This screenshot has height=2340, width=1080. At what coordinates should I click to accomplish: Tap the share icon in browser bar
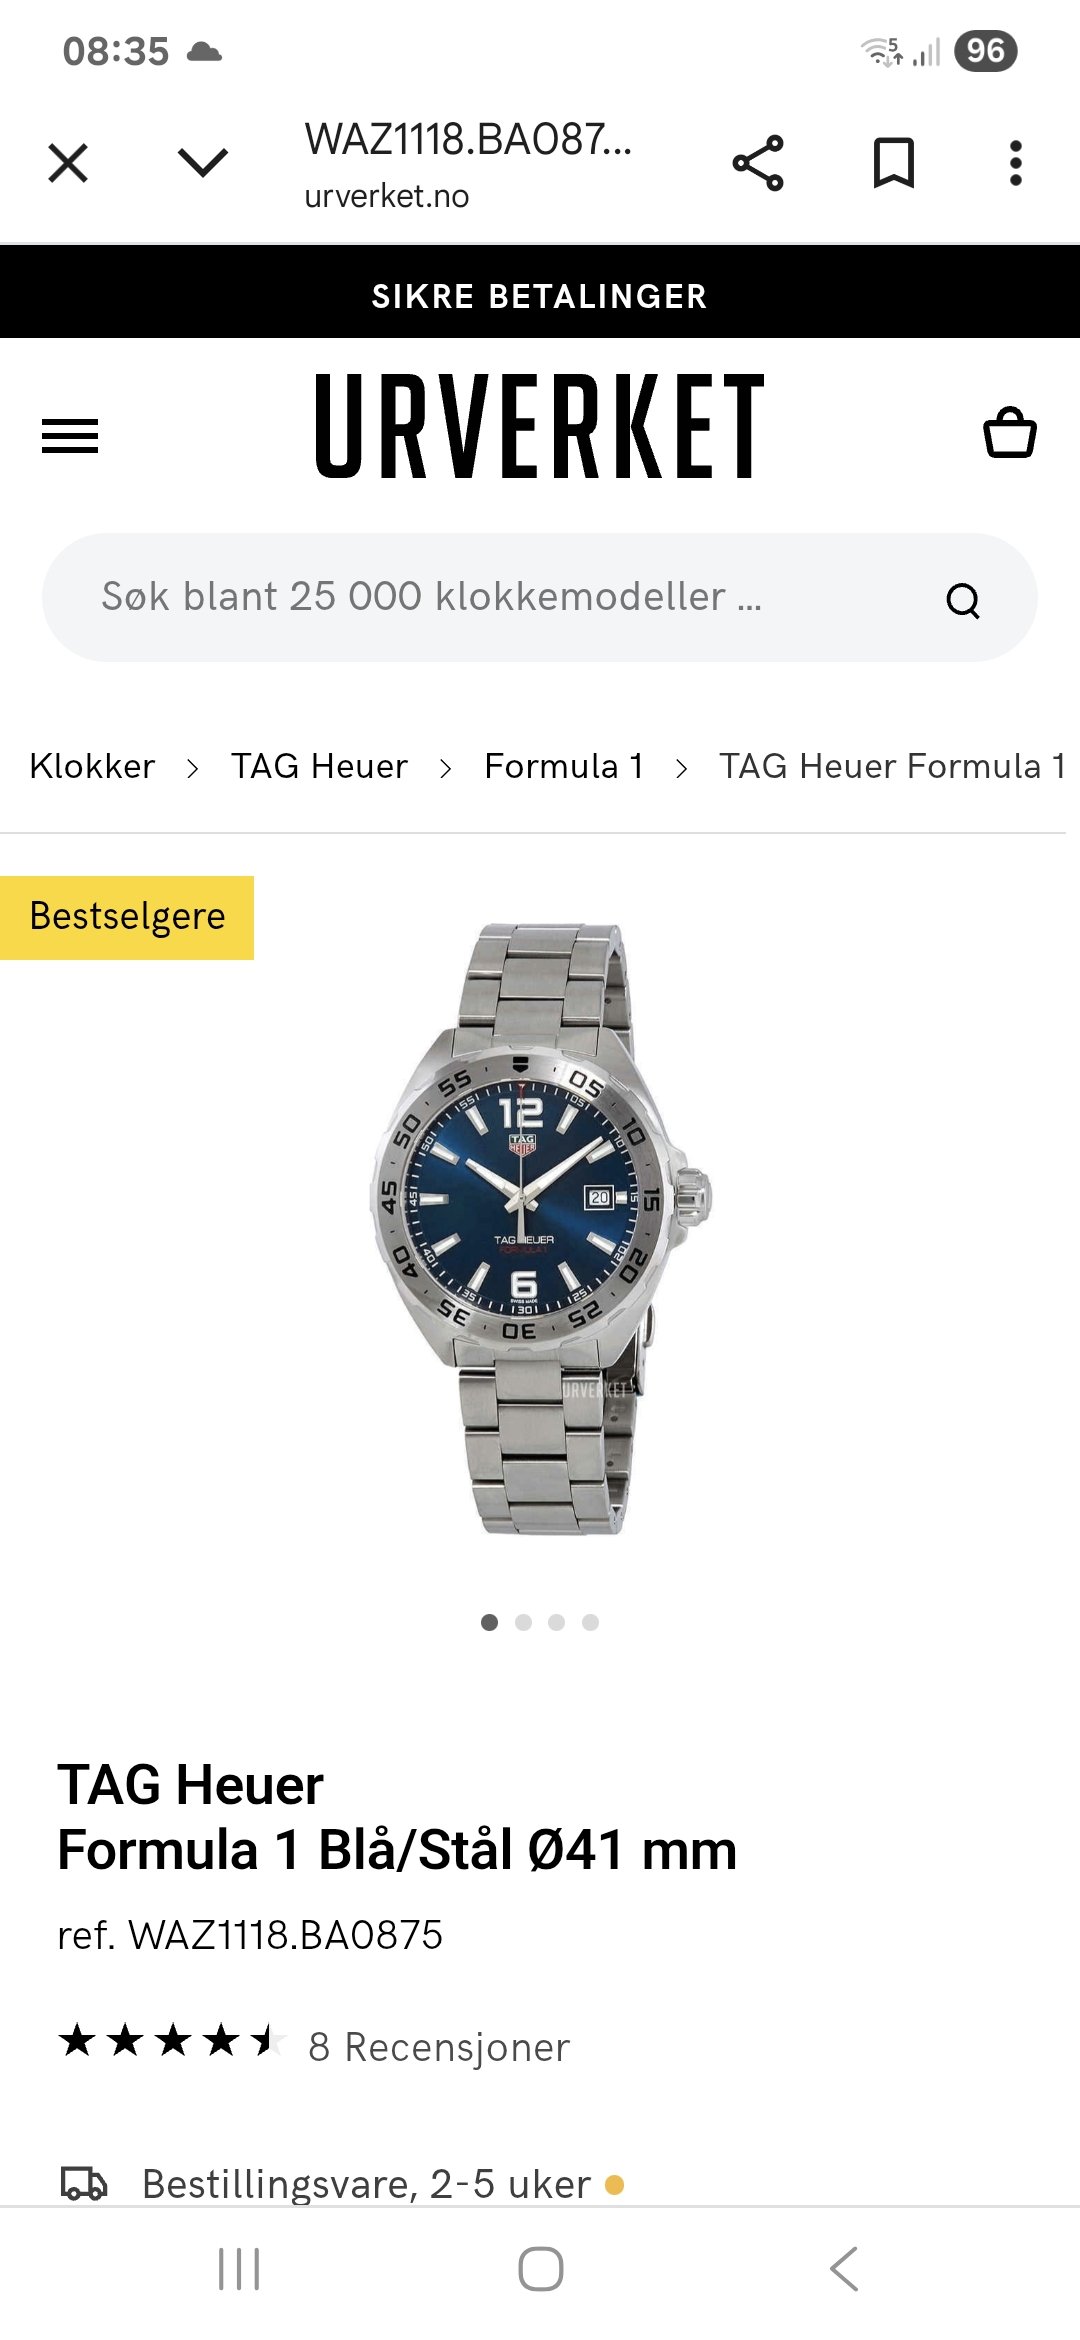(758, 163)
